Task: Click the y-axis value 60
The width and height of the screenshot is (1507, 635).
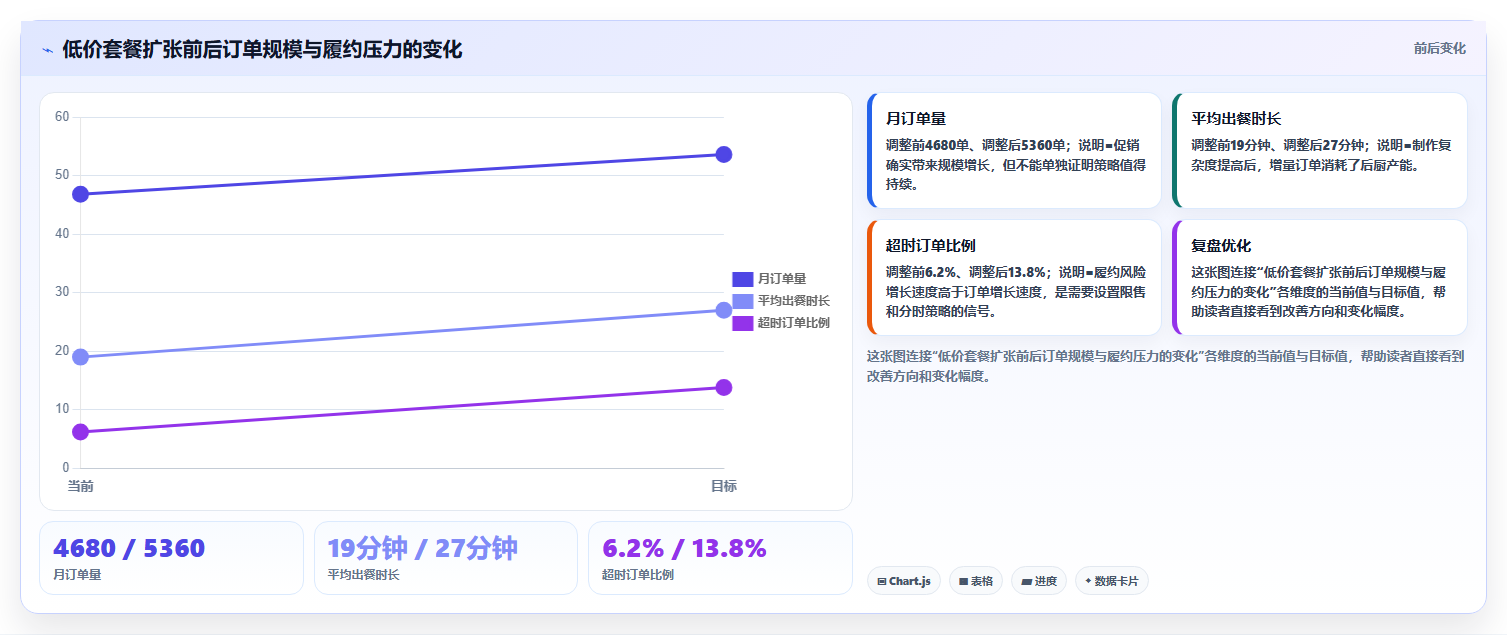Action: click(62, 117)
